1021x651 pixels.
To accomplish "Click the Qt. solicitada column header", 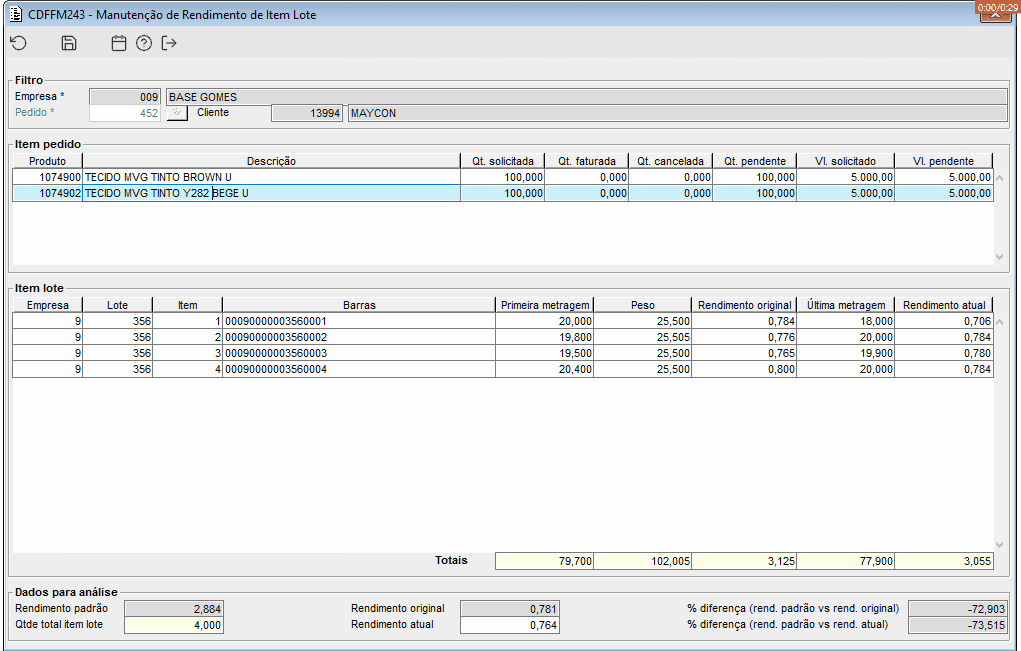I will (x=503, y=161).
